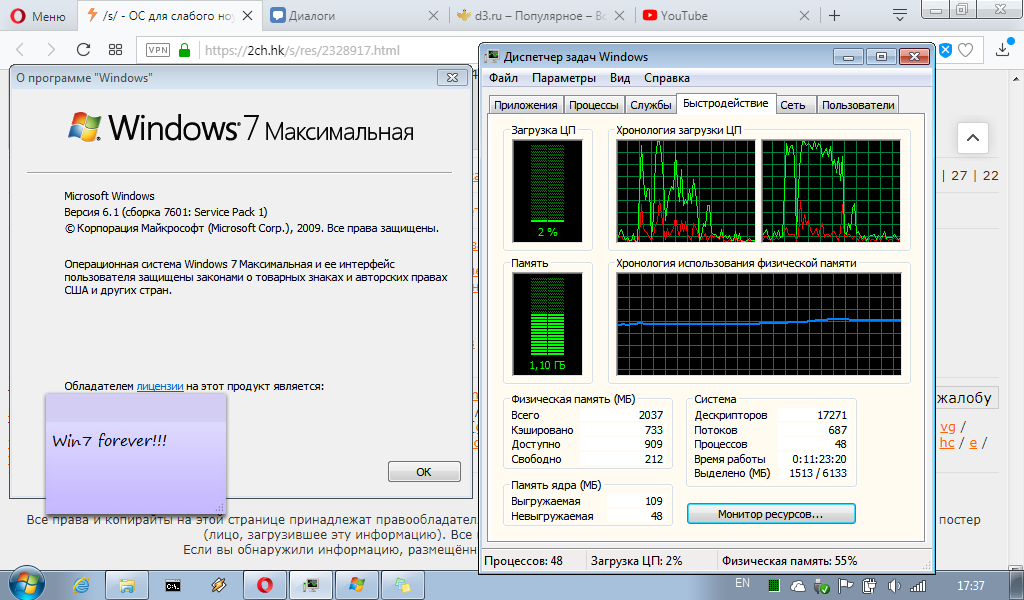The width and height of the screenshot is (1024, 600).
Task: Open Opera downloads icon
Action: 1003,50
